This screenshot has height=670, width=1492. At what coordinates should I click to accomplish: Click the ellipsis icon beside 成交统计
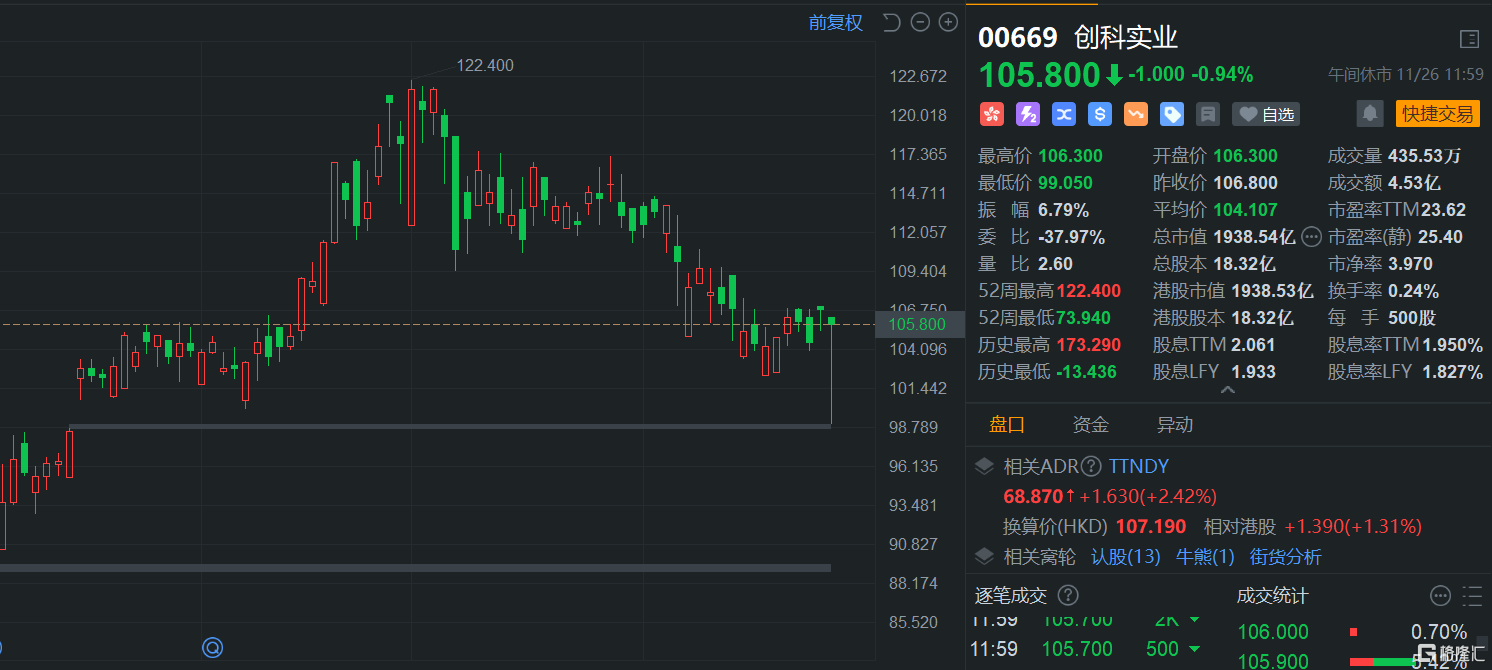coord(1440,596)
